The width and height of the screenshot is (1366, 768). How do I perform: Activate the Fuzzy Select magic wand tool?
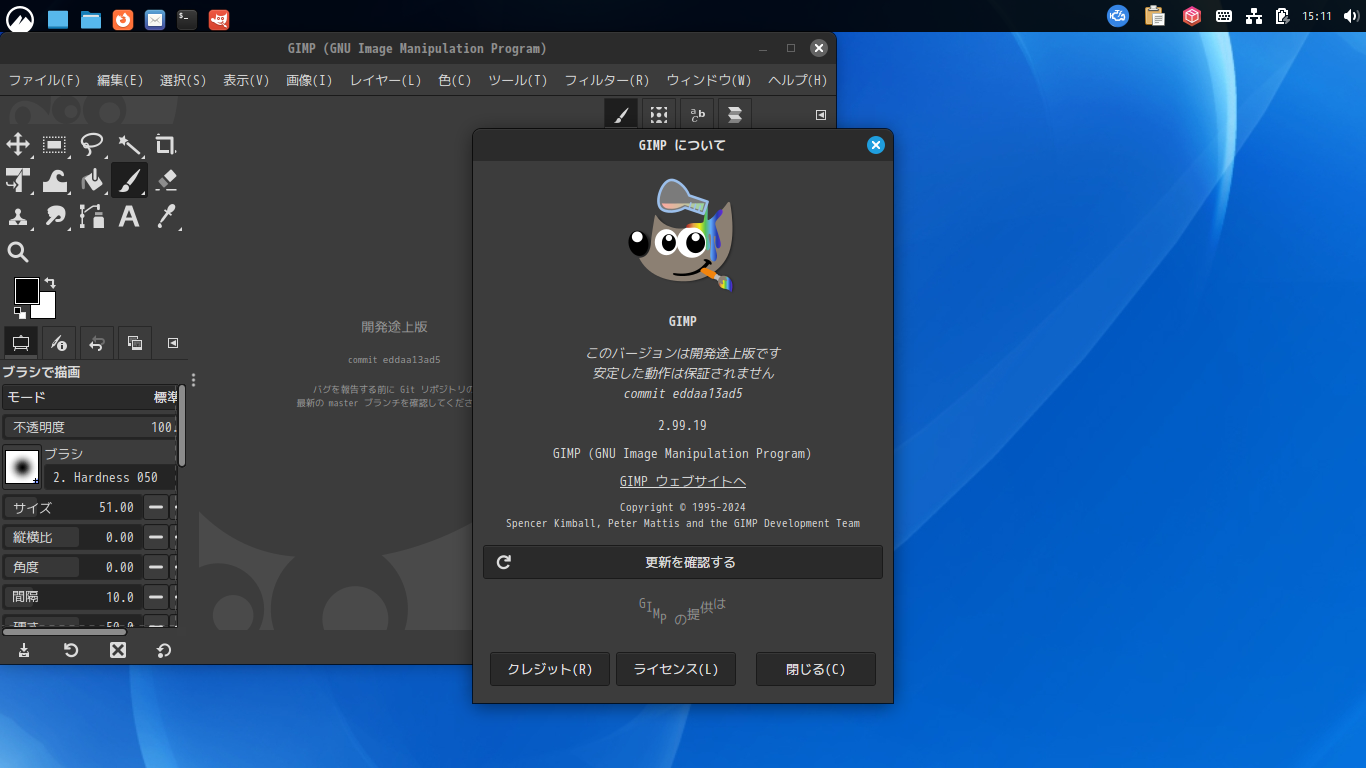129,145
